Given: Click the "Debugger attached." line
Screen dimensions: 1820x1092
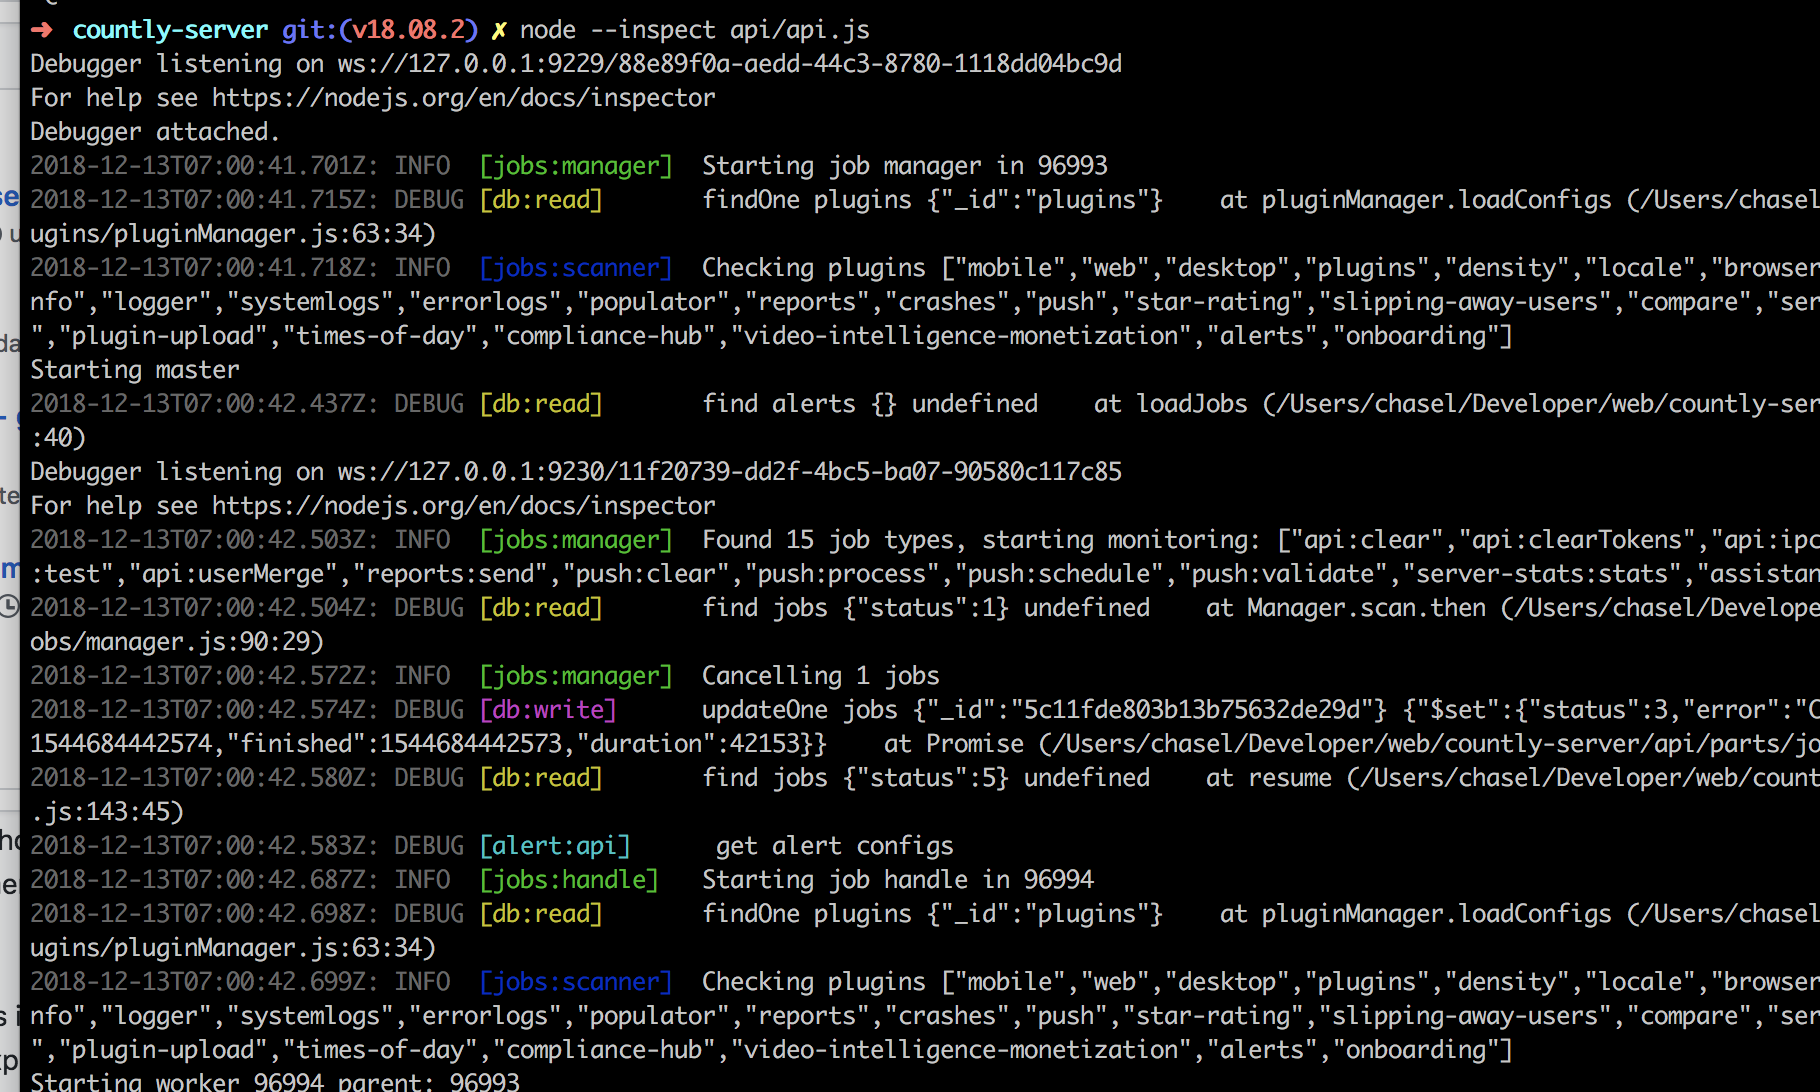Looking at the screenshot, I should click(155, 132).
